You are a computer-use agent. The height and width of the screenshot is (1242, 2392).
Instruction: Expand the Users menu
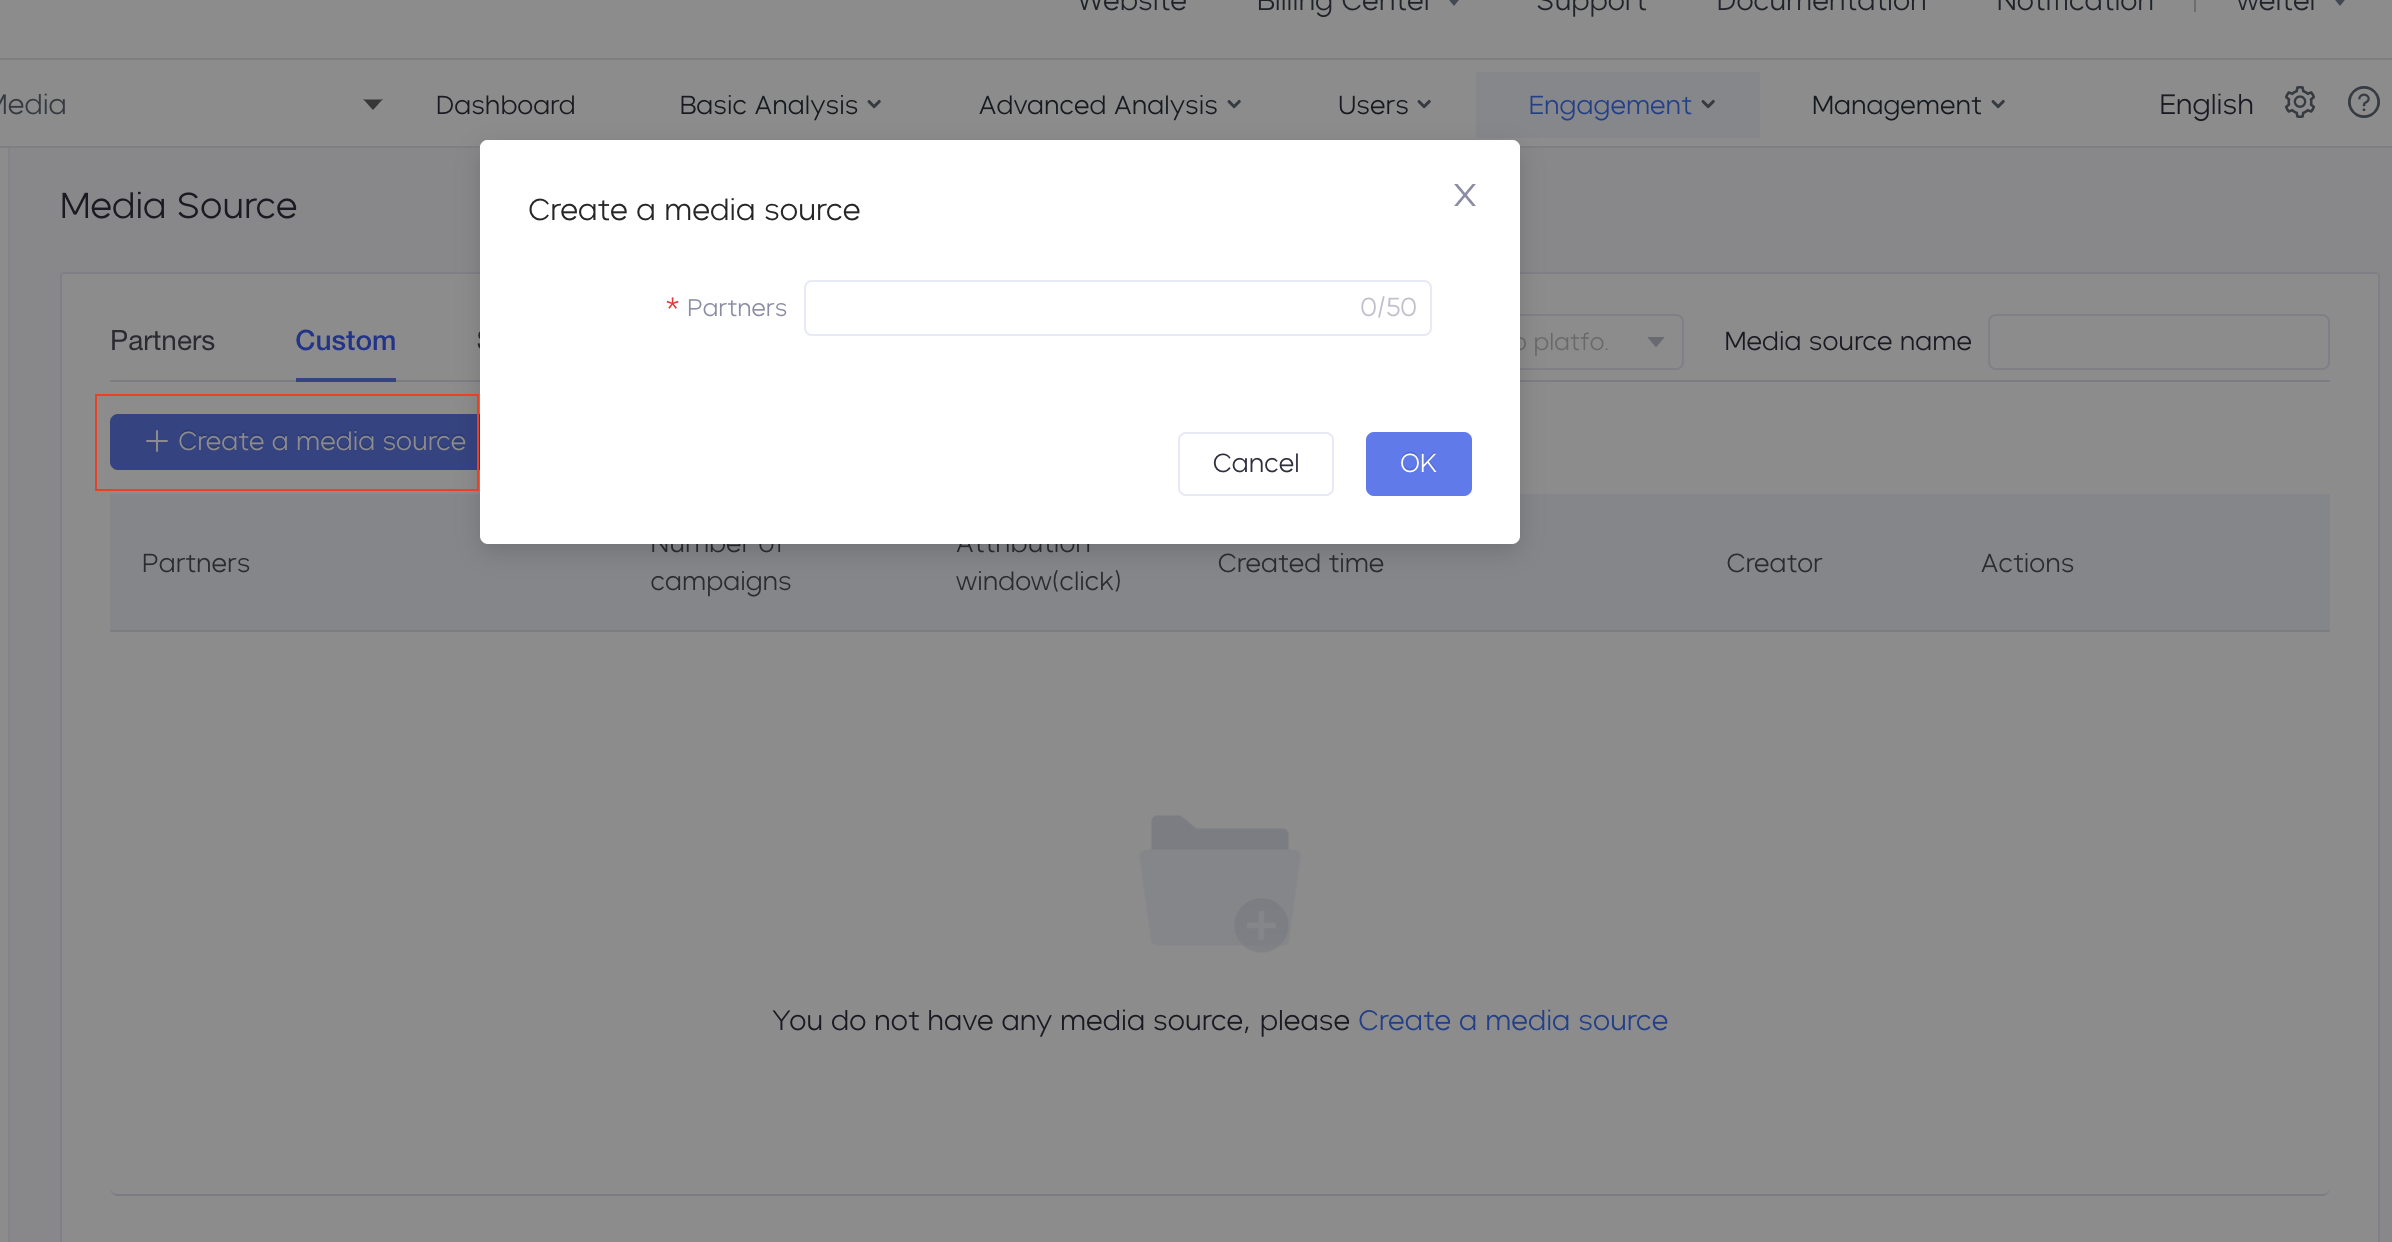1384,105
